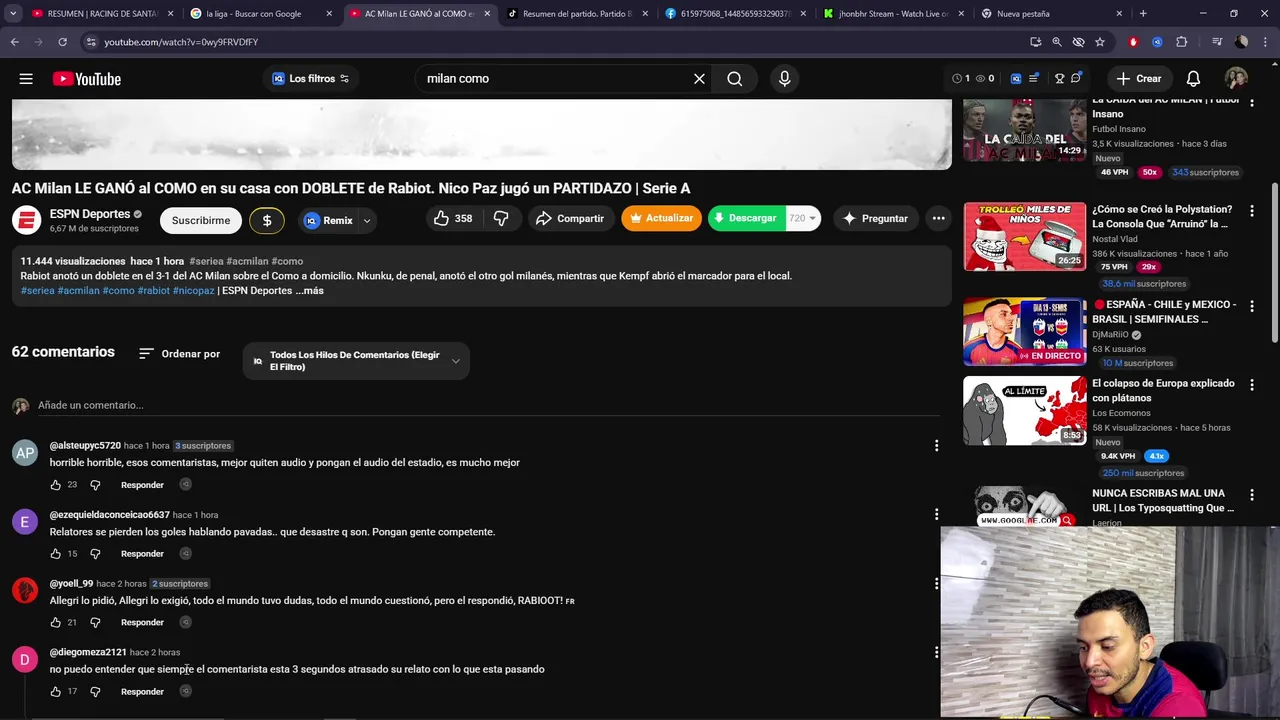Switch to 'jhonbhr Stream' Kick tab
This screenshot has height=720, width=1280.
pos(894,14)
